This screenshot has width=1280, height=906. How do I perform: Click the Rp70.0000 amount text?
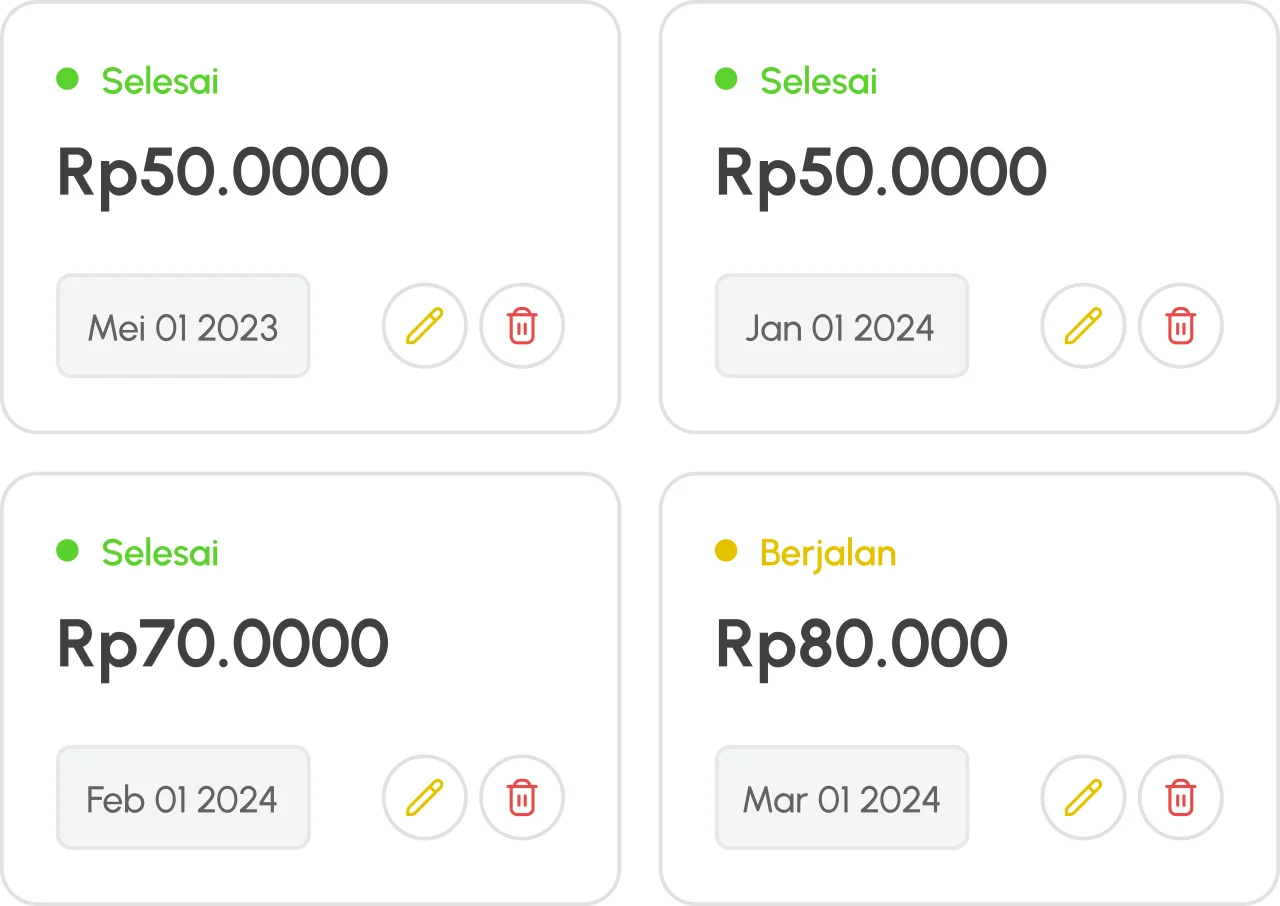(222, 645)
